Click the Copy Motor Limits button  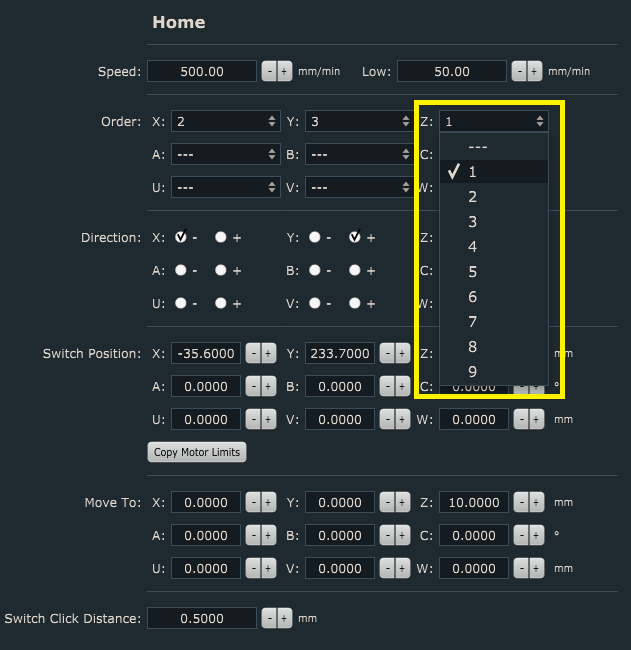pos(197,452)
